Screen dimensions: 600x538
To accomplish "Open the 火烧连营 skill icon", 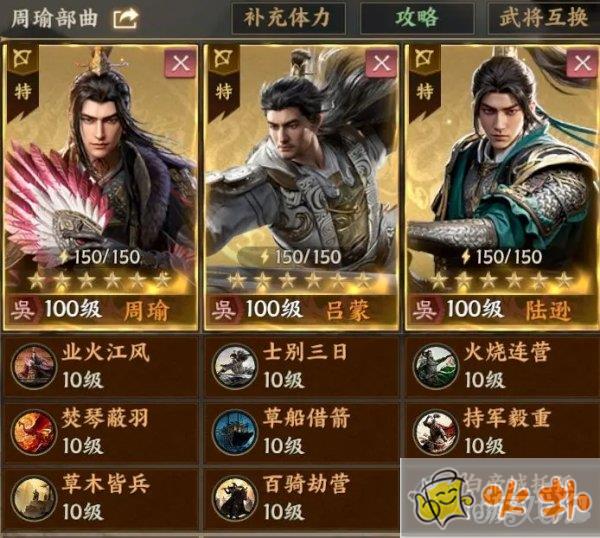I will [435, 366].
